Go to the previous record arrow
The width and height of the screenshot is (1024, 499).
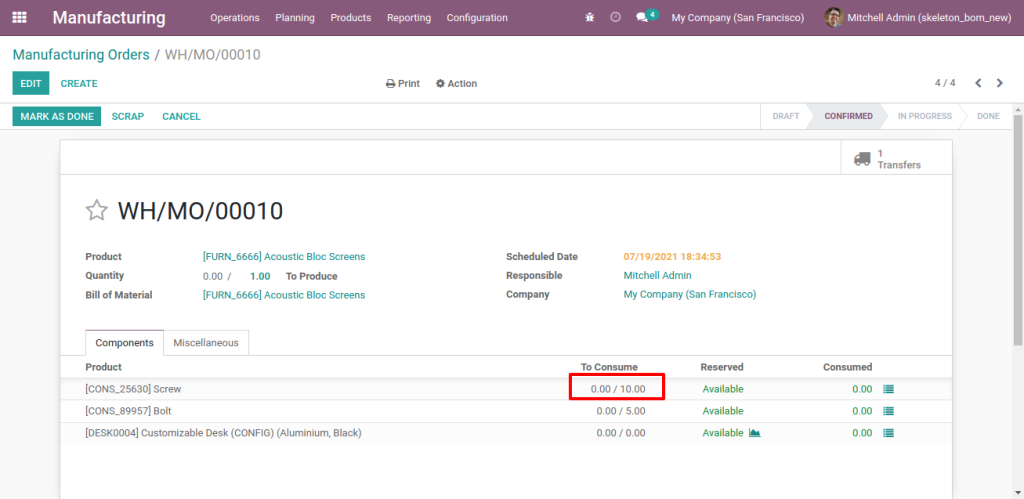[x=978, y=83]
